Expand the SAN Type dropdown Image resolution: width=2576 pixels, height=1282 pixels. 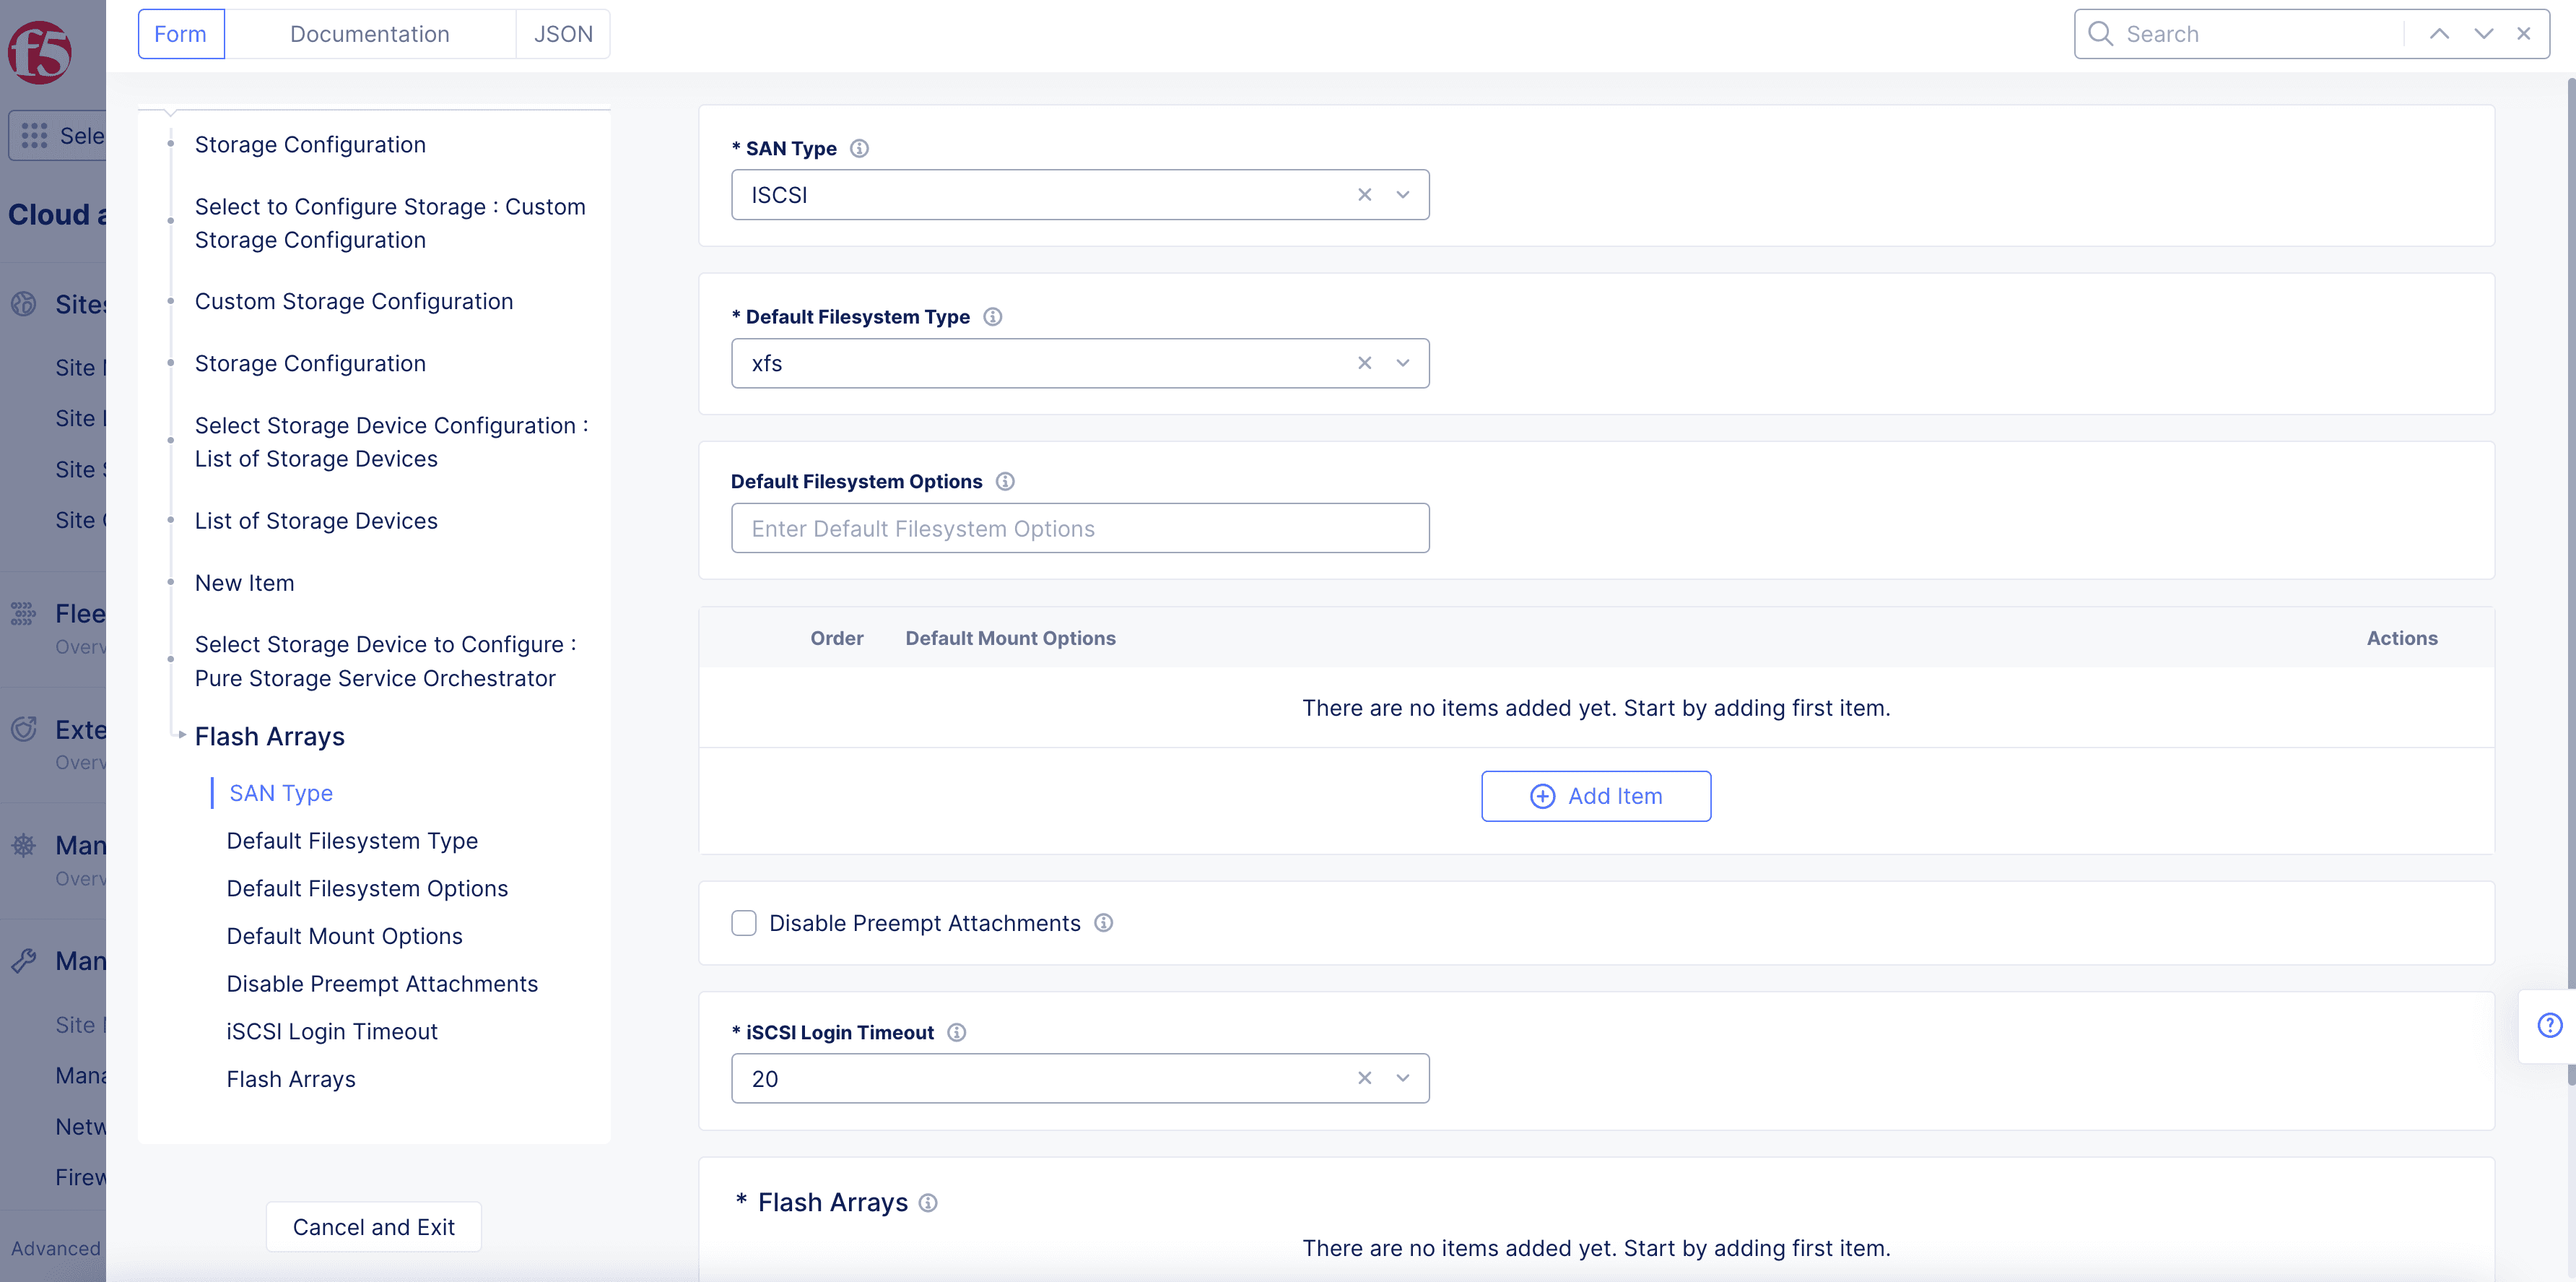1403,195
